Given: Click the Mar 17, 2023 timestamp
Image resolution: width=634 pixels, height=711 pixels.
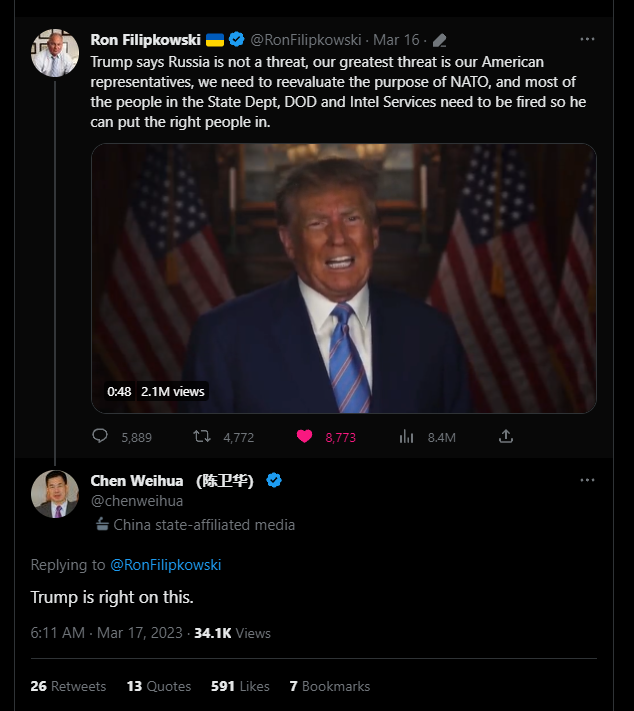Looking at the screenshot, I should (107, 633).
